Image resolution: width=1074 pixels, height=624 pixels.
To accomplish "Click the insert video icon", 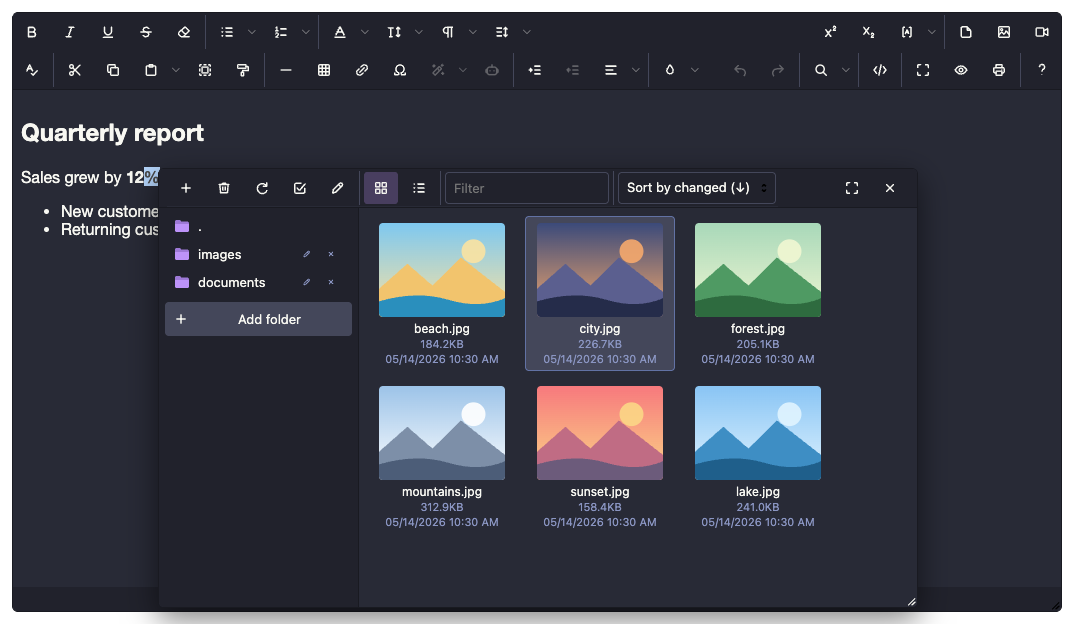I will coord(1042,32).
